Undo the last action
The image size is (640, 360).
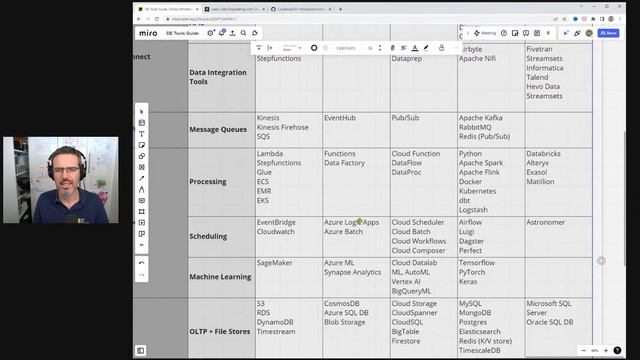pos(142,263)
